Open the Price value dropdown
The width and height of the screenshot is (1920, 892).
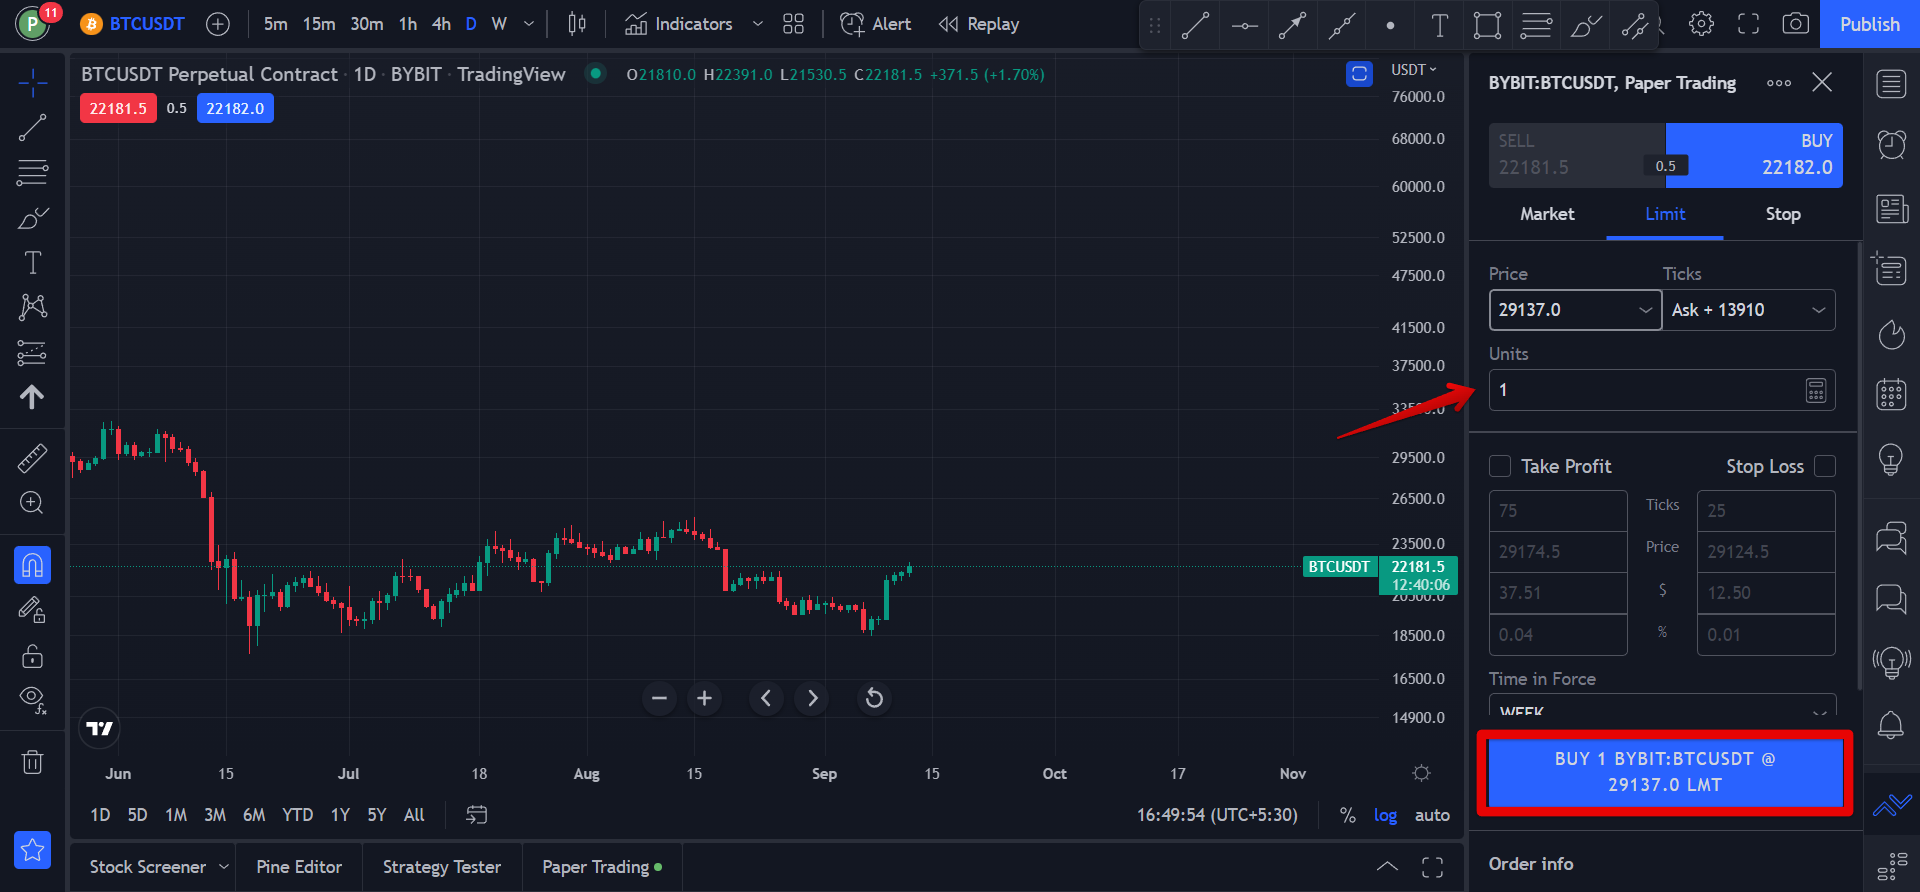coord(1645,310)
